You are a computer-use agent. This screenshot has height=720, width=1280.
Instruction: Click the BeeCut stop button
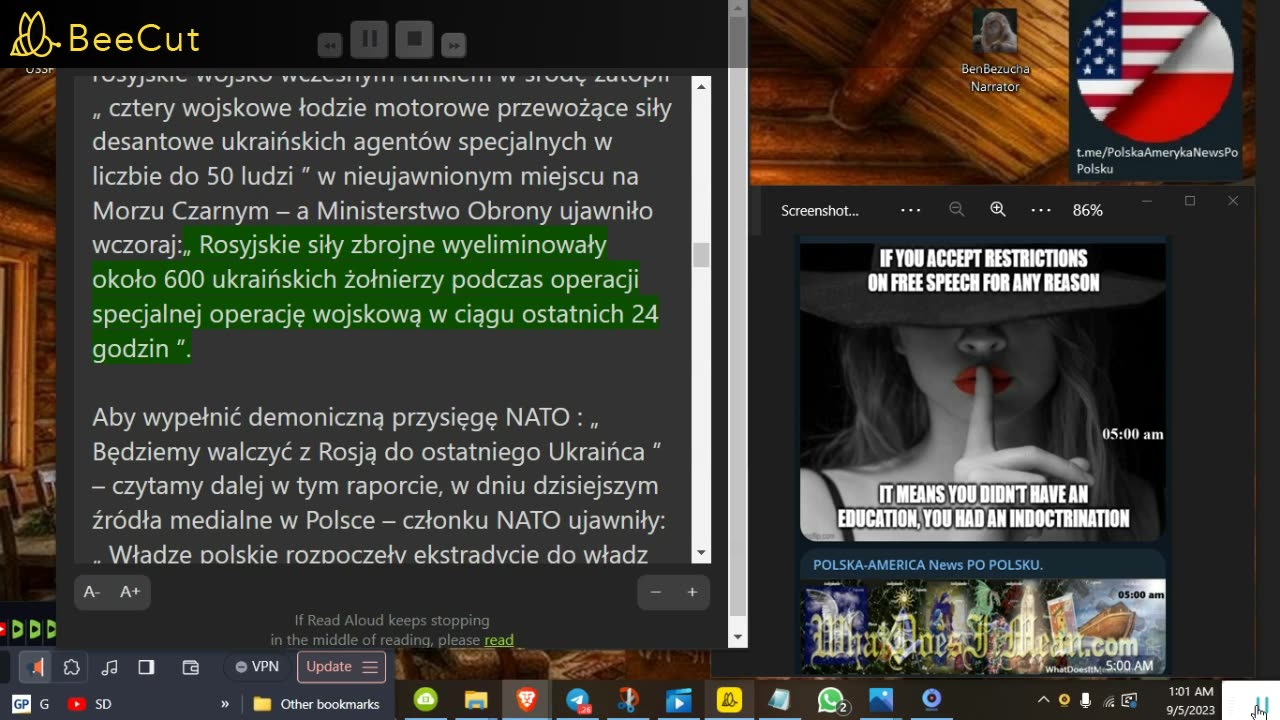(414, 40)
